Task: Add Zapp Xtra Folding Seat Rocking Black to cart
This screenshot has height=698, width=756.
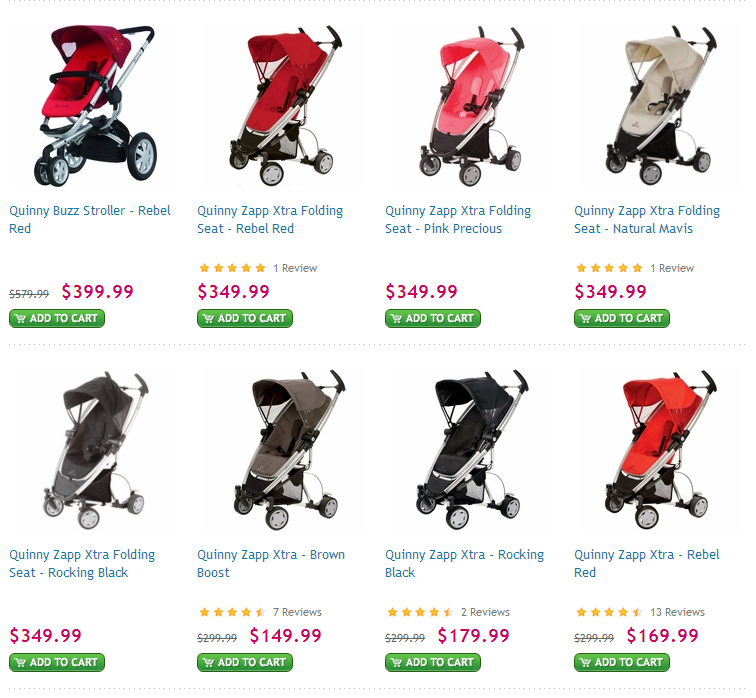Action: [57, 662]
